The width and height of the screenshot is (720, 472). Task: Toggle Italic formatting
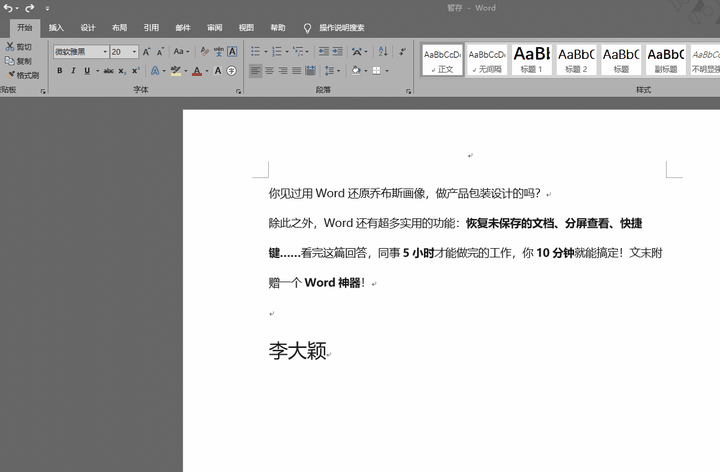pos(73,71)
